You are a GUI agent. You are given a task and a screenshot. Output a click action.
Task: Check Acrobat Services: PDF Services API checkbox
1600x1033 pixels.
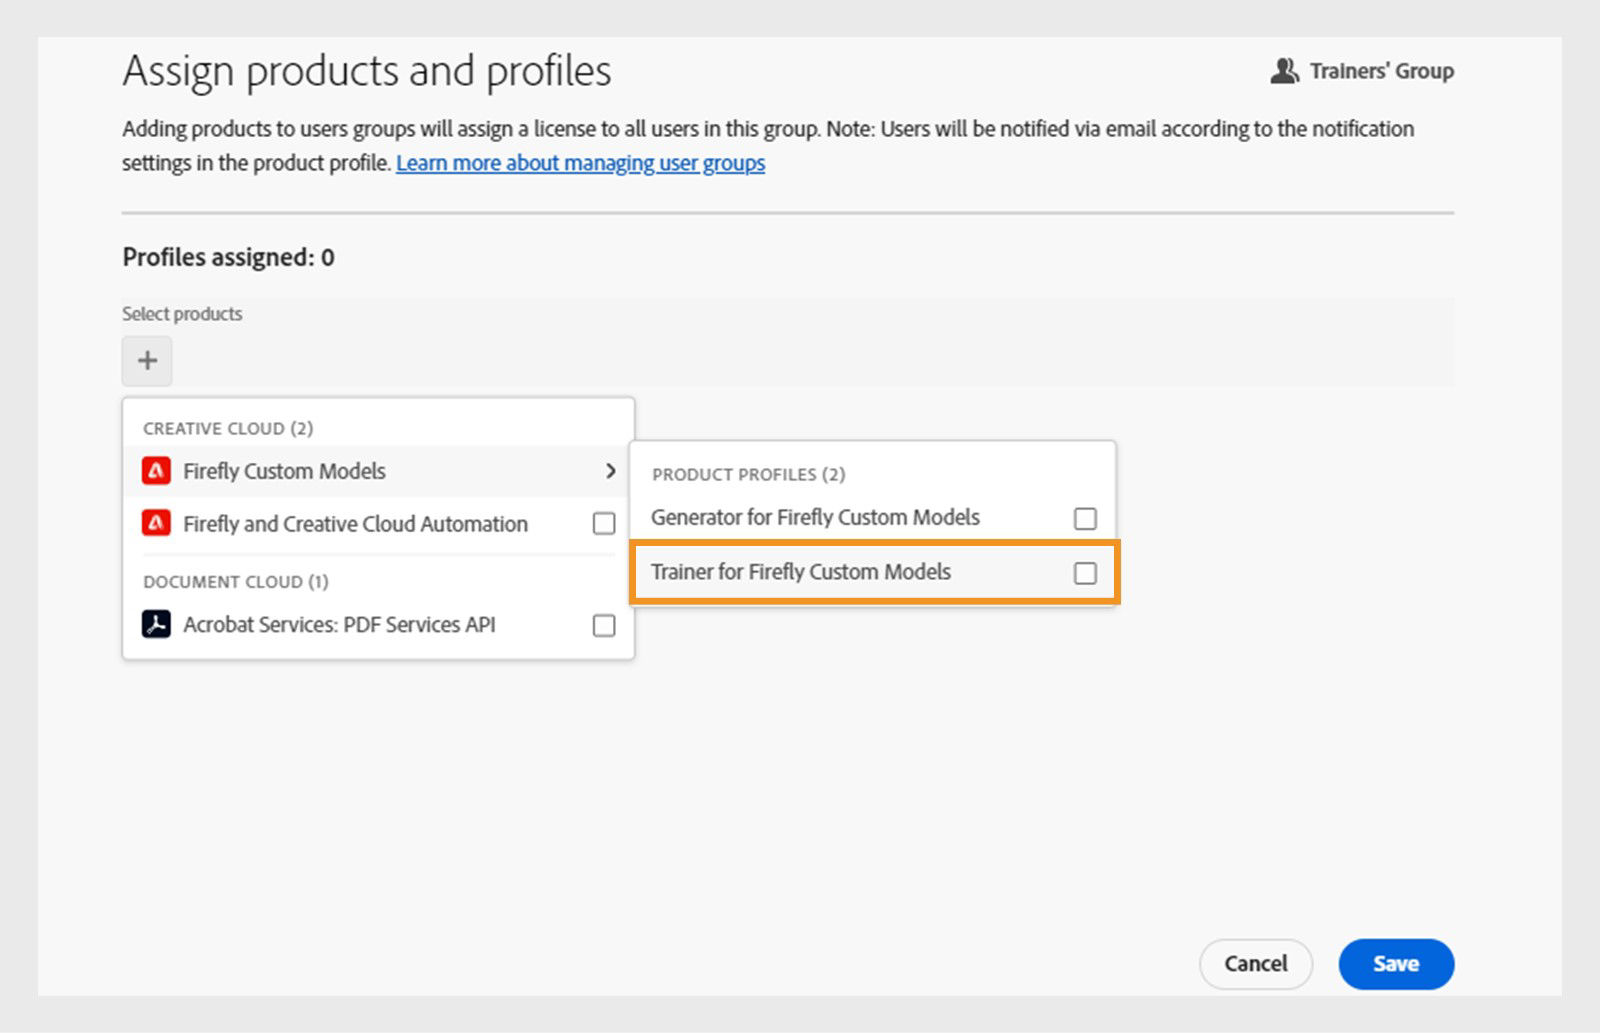click(604, 625)
